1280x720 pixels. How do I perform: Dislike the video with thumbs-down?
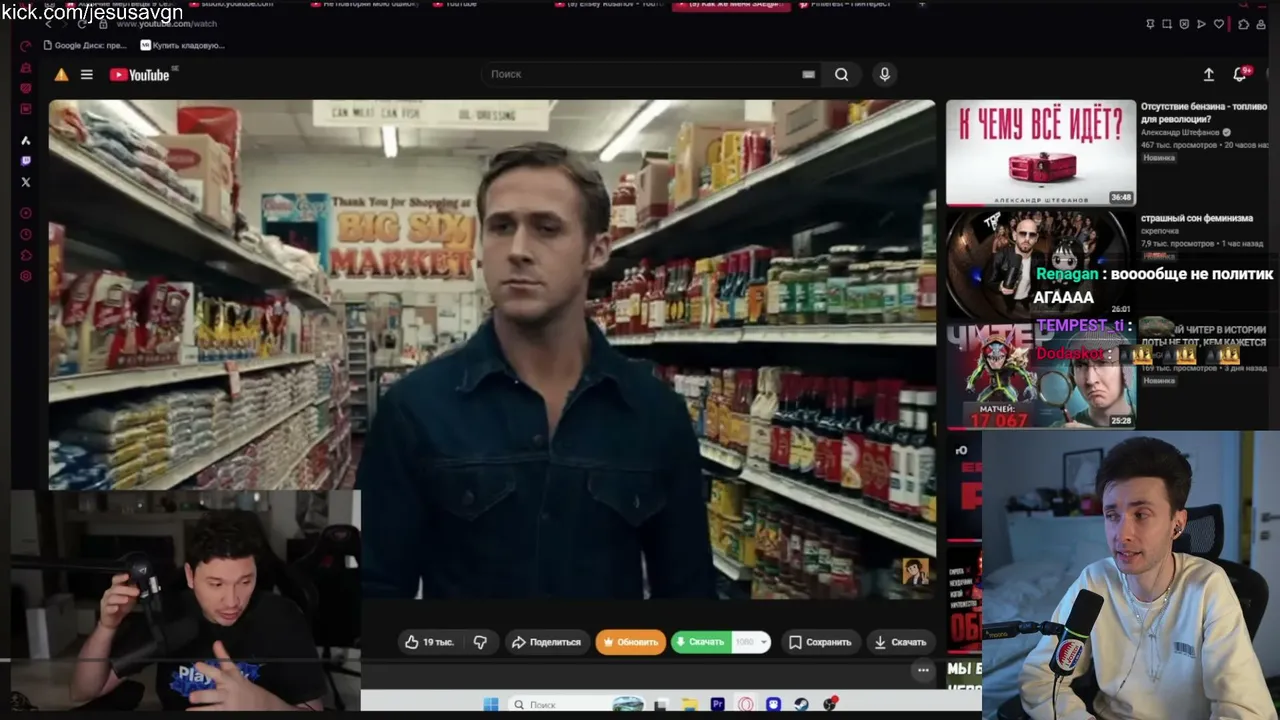pos(480,642)
